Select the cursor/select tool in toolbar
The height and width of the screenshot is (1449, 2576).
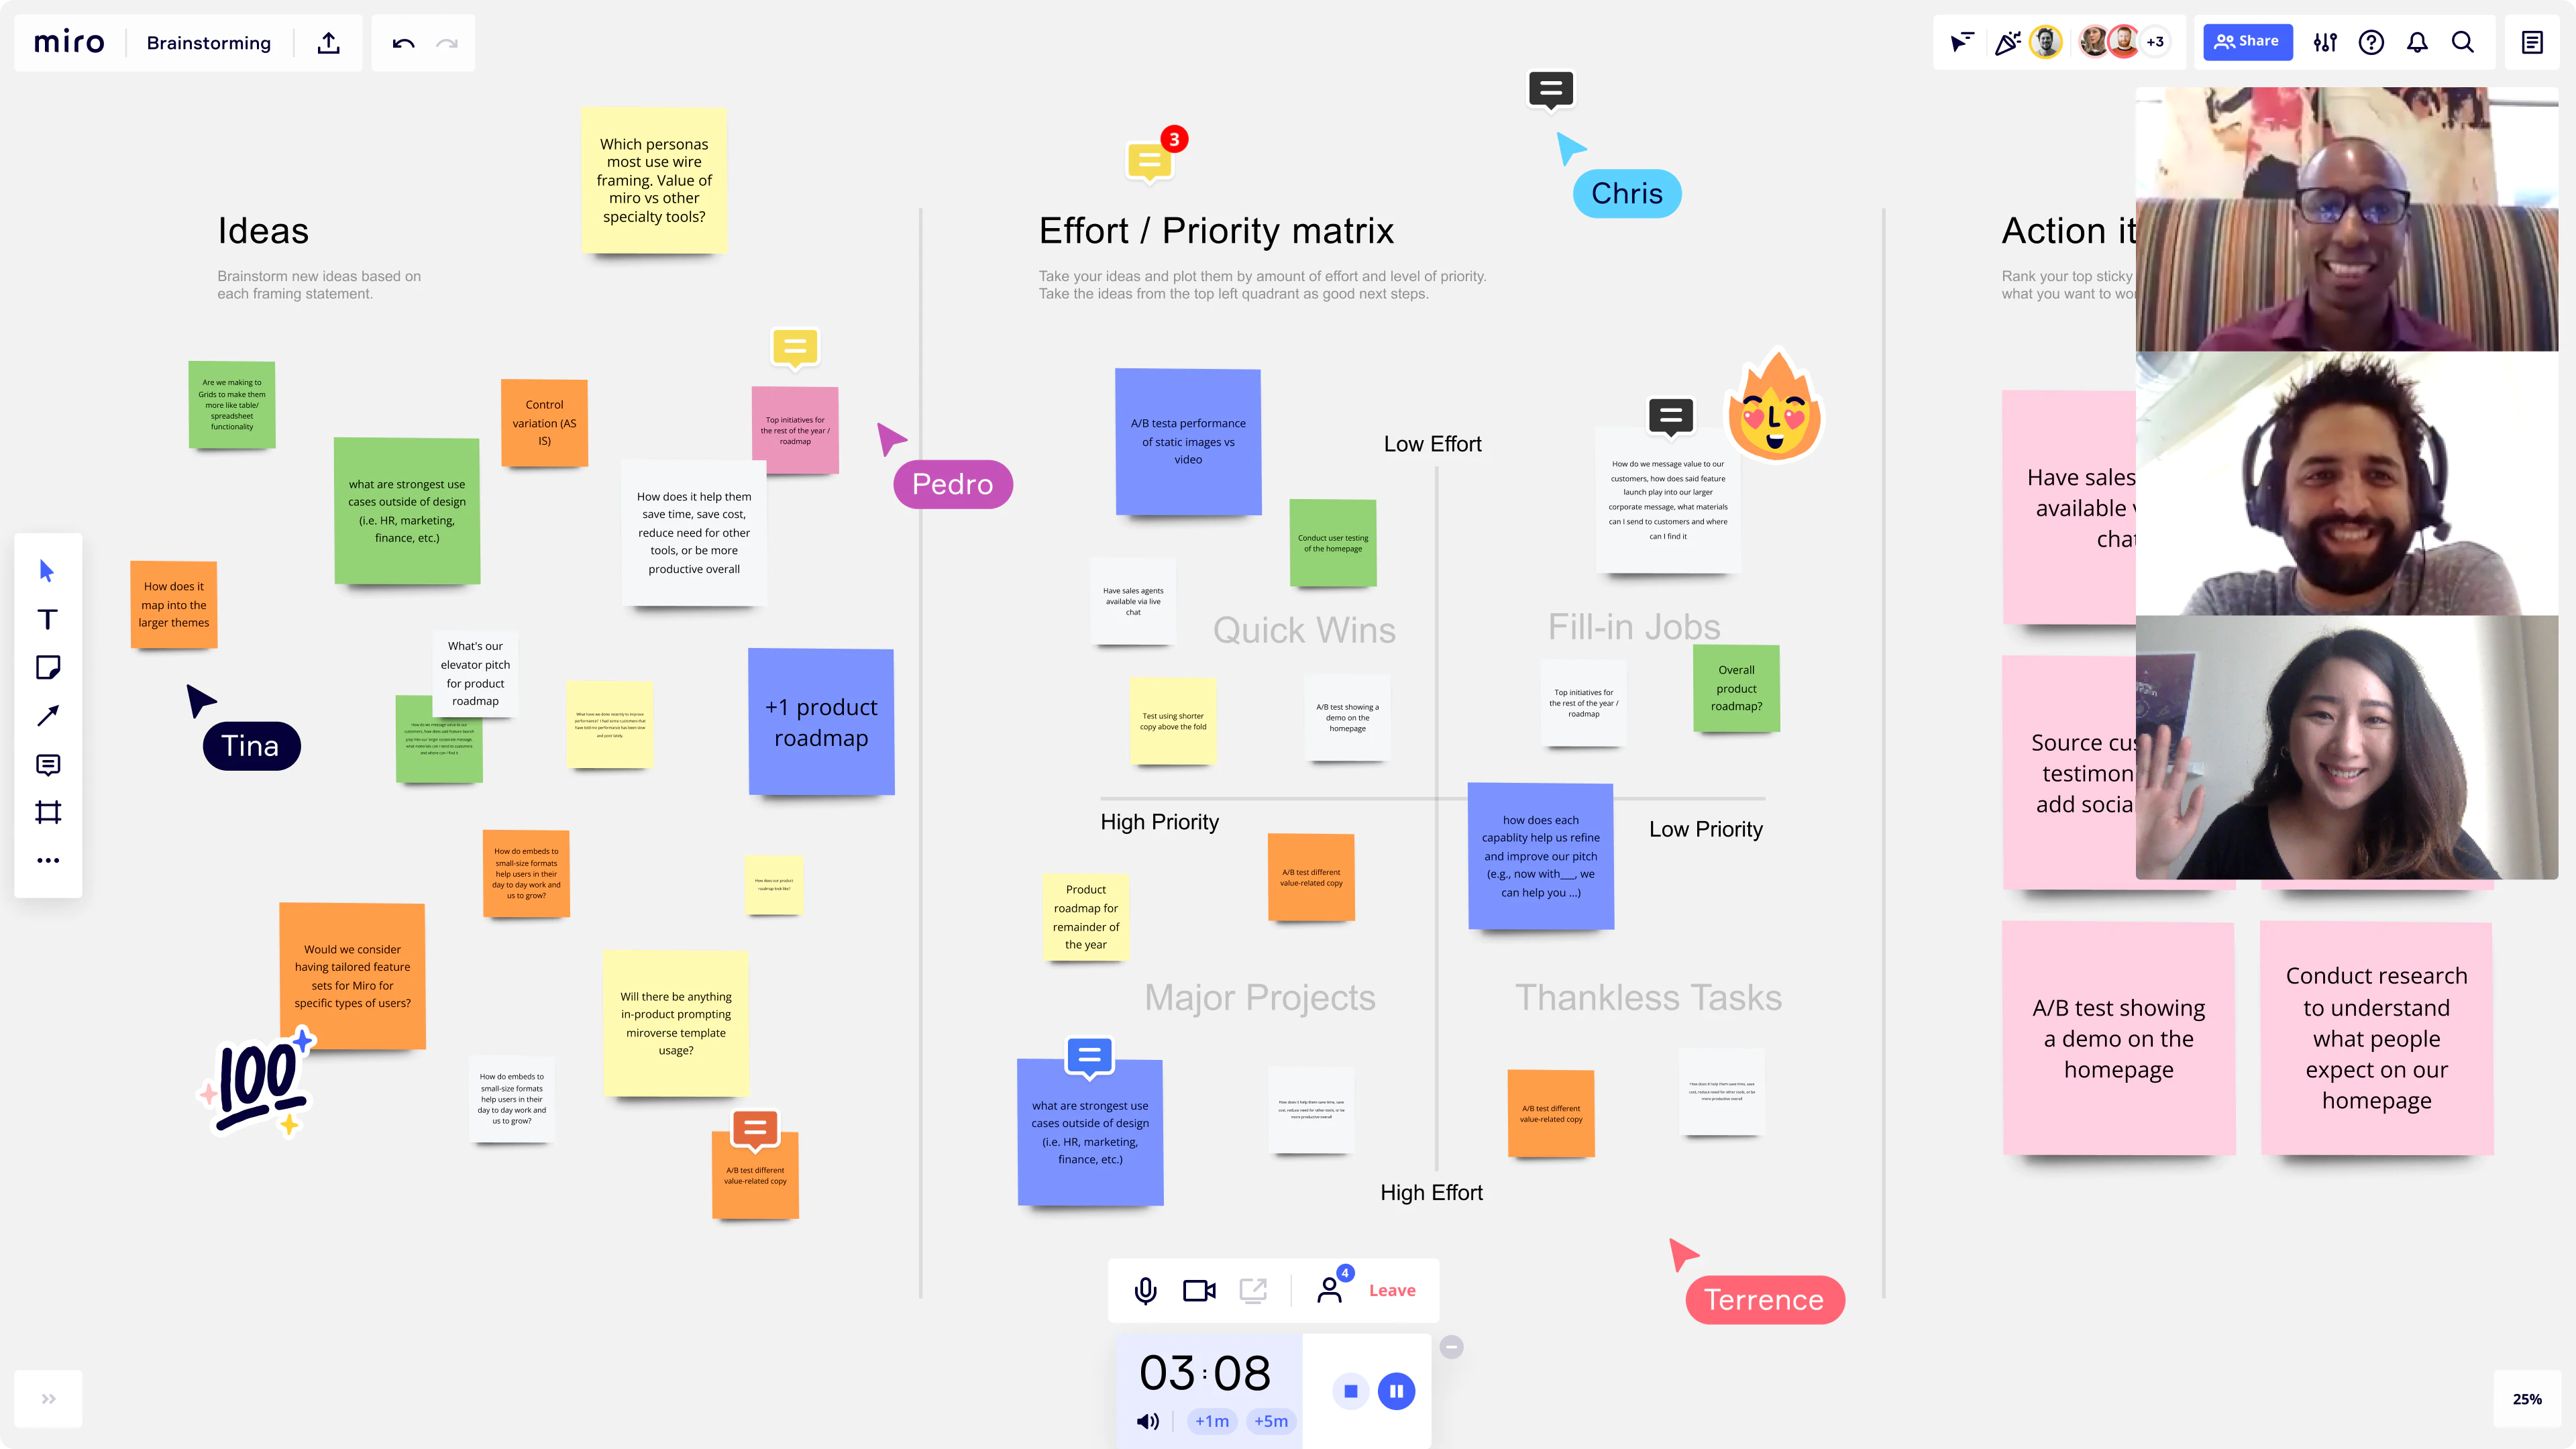point(48,568)
